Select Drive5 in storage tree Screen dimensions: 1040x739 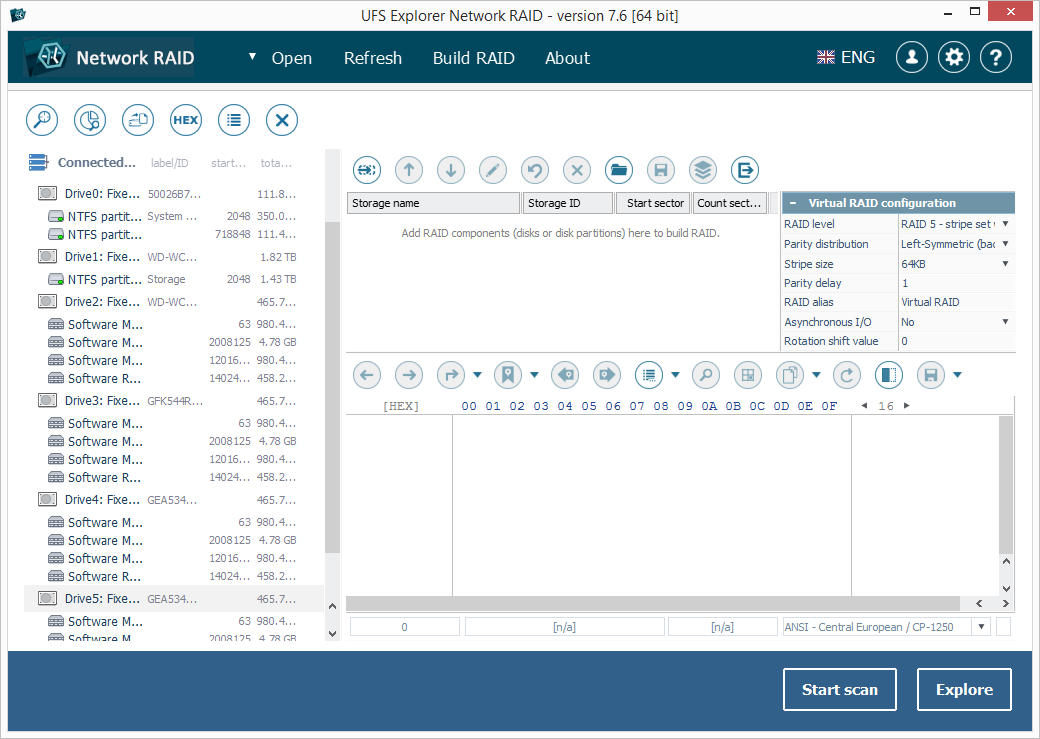click(x=174, y=598)
